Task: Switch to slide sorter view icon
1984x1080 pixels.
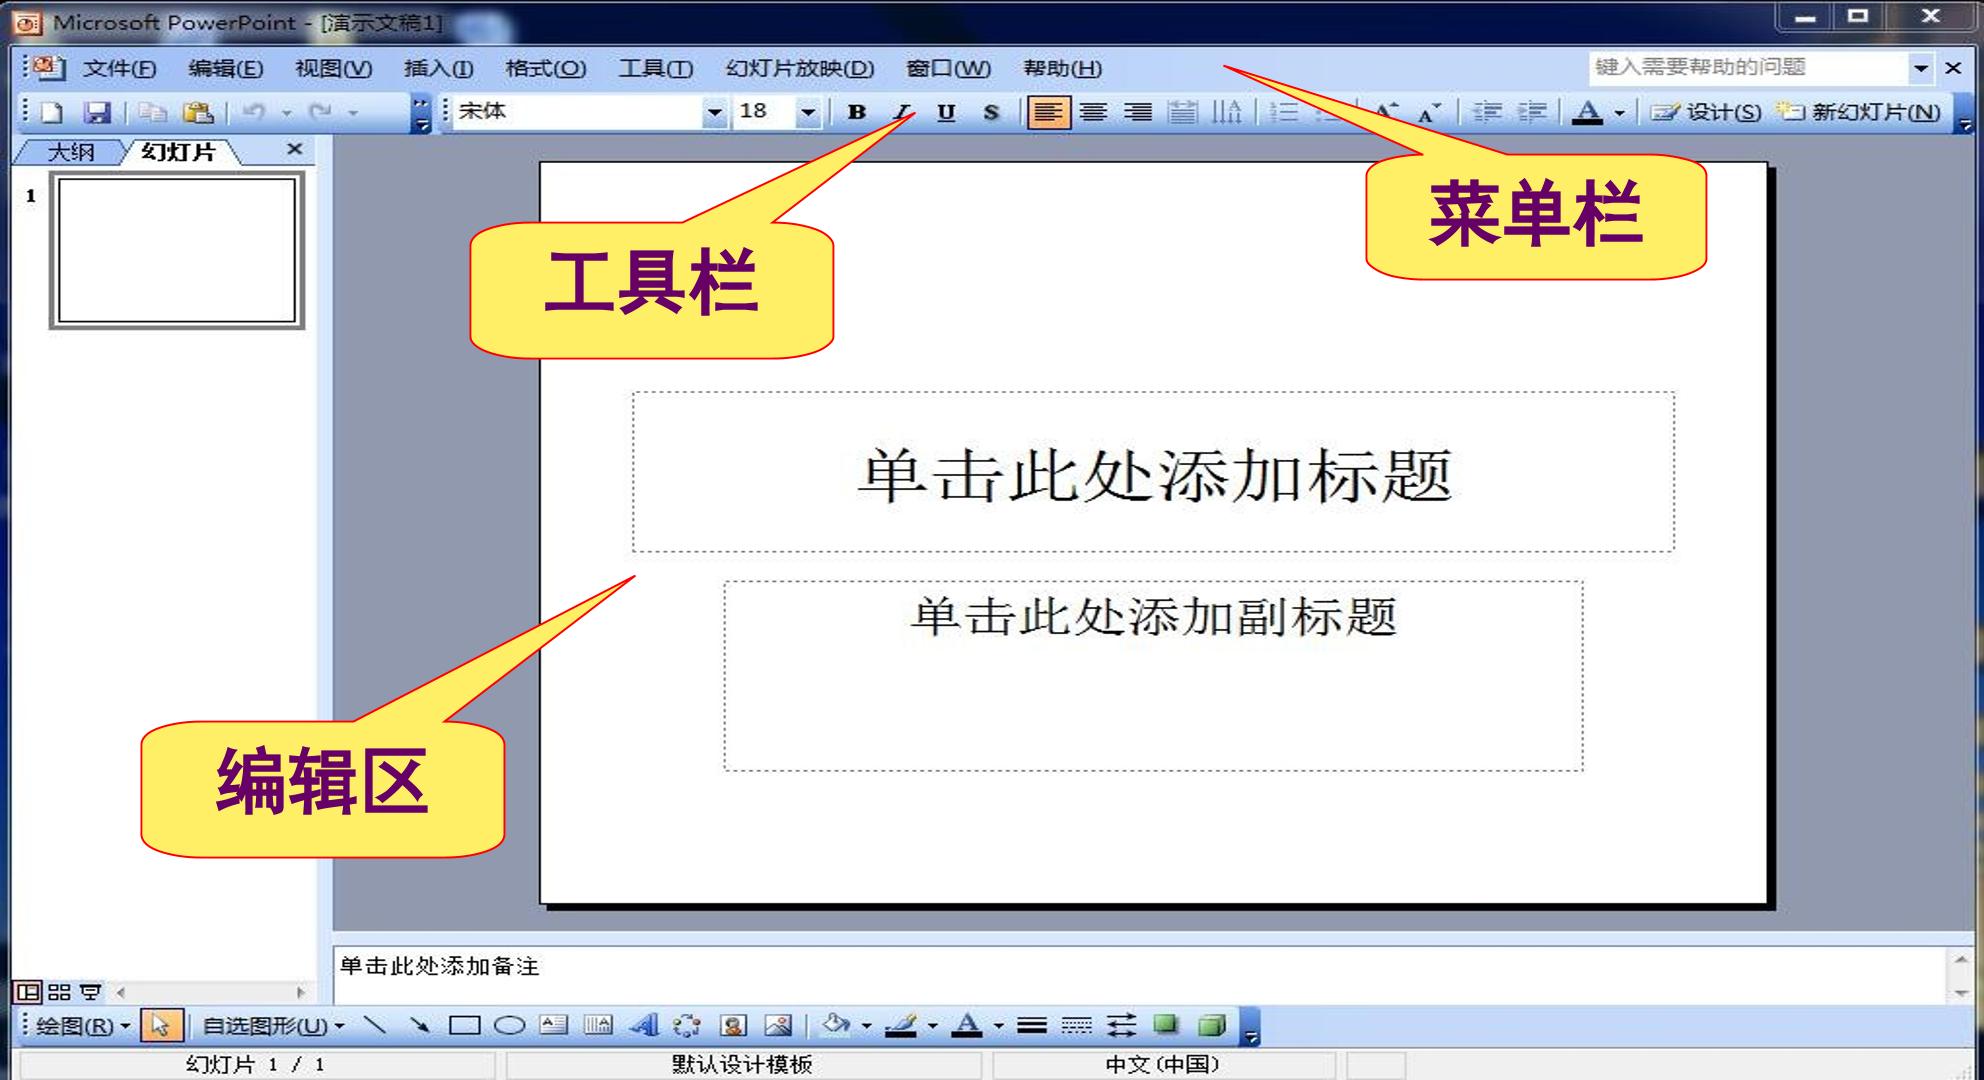Action: tap(59, 992)
